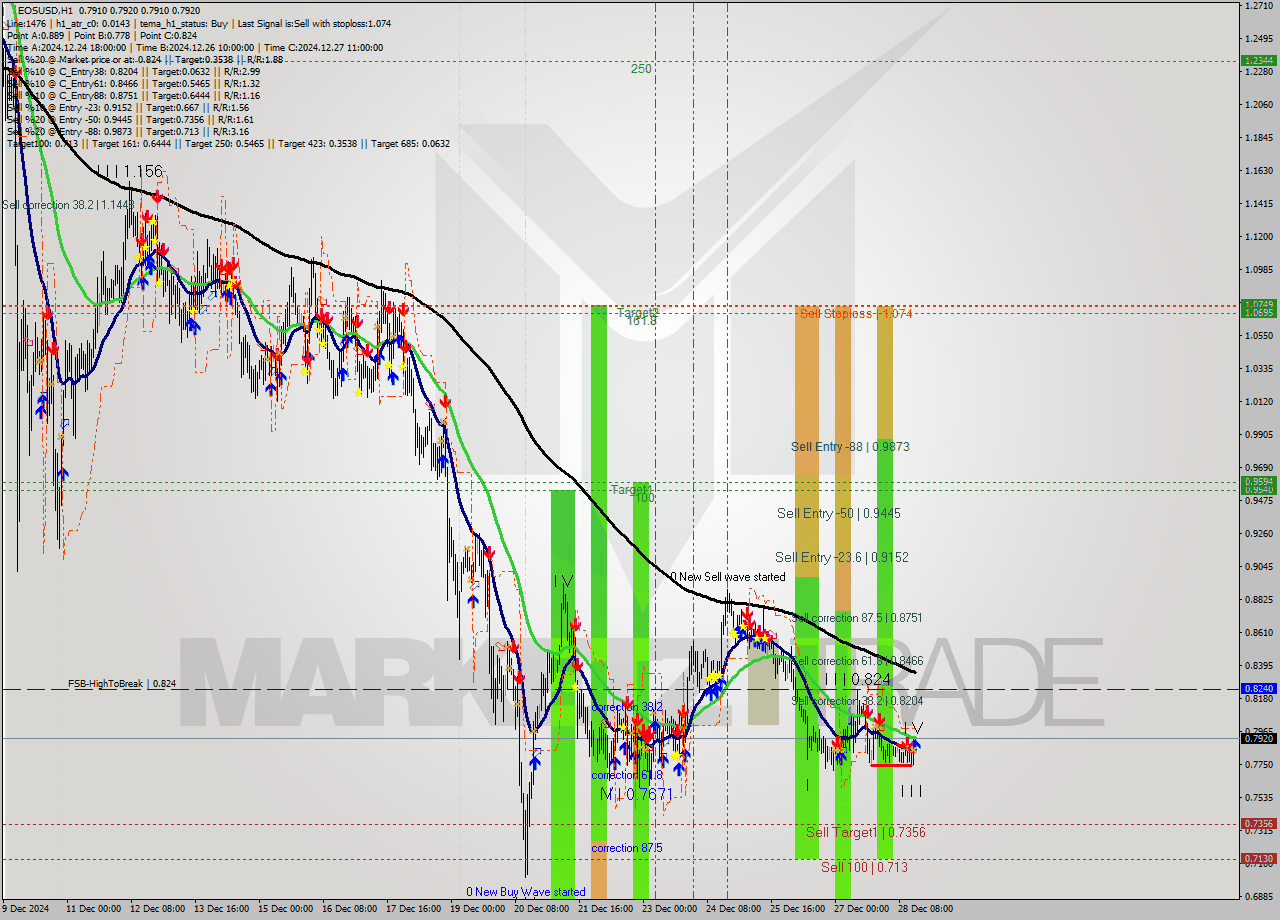Image resolution: width=1280 pixels, height=920 pixels.
Task: Click the 'Target 685: 0.0632' text
Action: coord(410,144)
